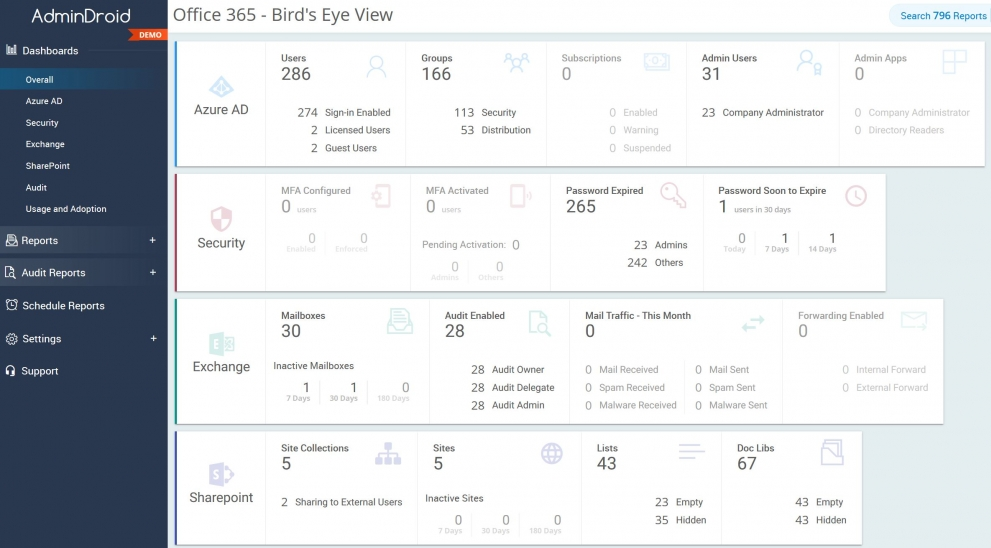Click the Groups people icon
Viewport: 991px width, 548px height.
pos(516,63)
